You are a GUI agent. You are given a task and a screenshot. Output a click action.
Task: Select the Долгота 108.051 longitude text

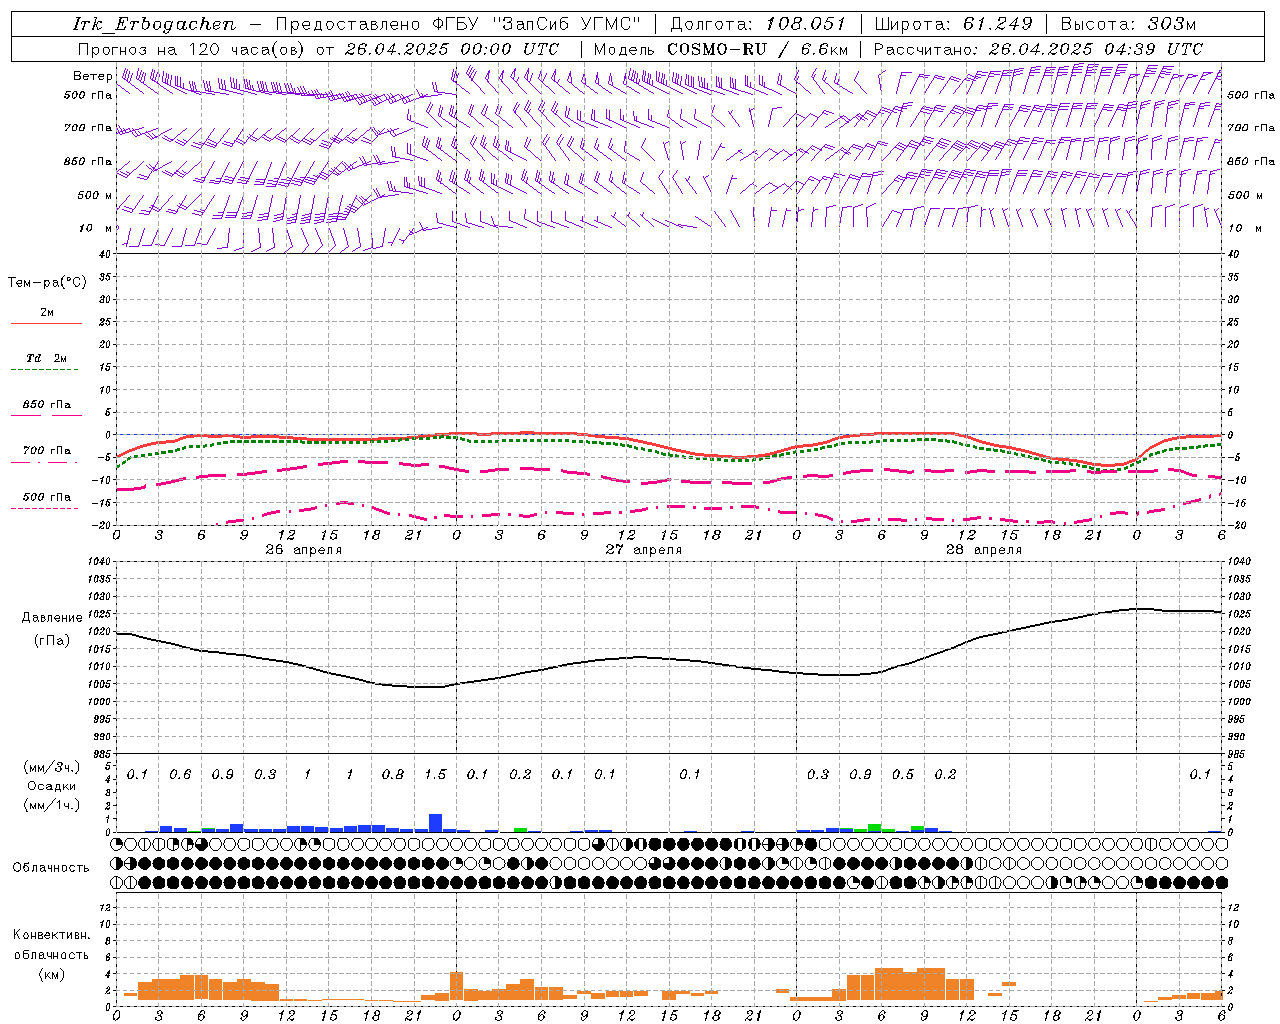coord(757,24)
